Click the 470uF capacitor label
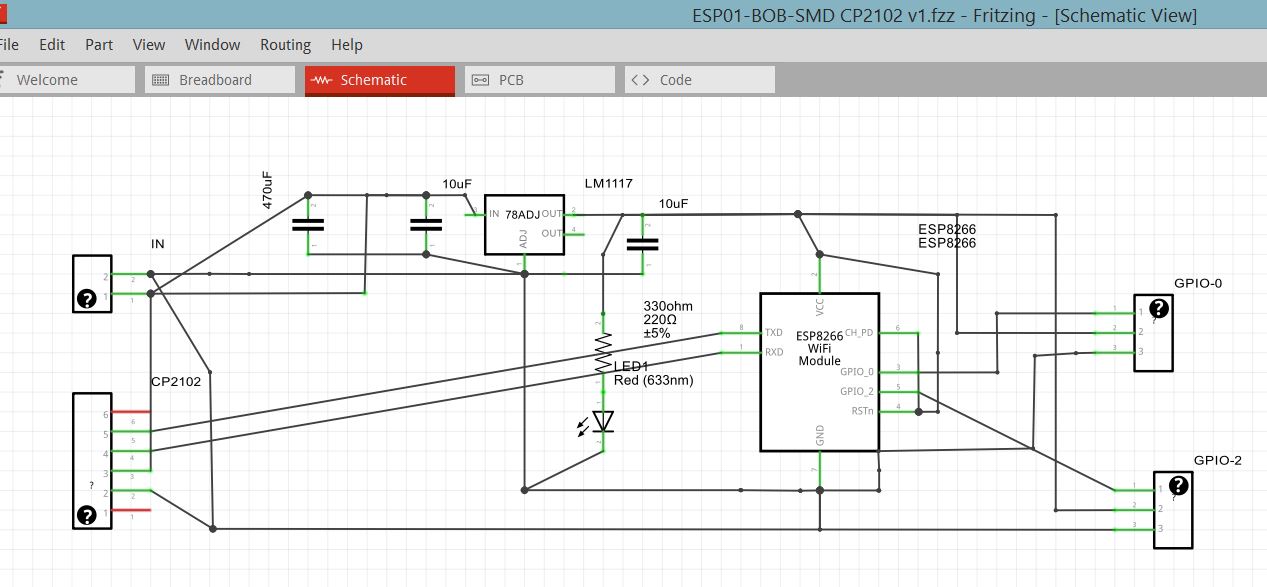 [267, 190]
